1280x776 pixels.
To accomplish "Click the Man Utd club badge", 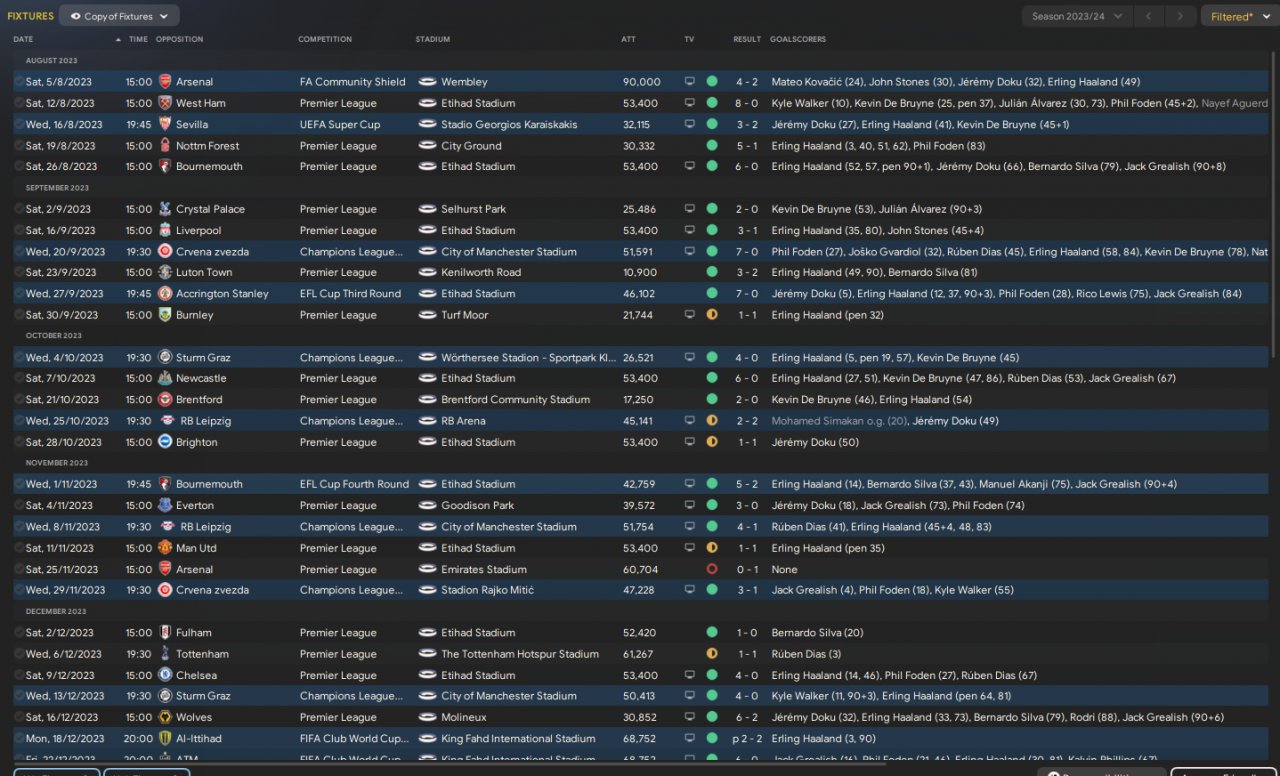I will point(165,548).
